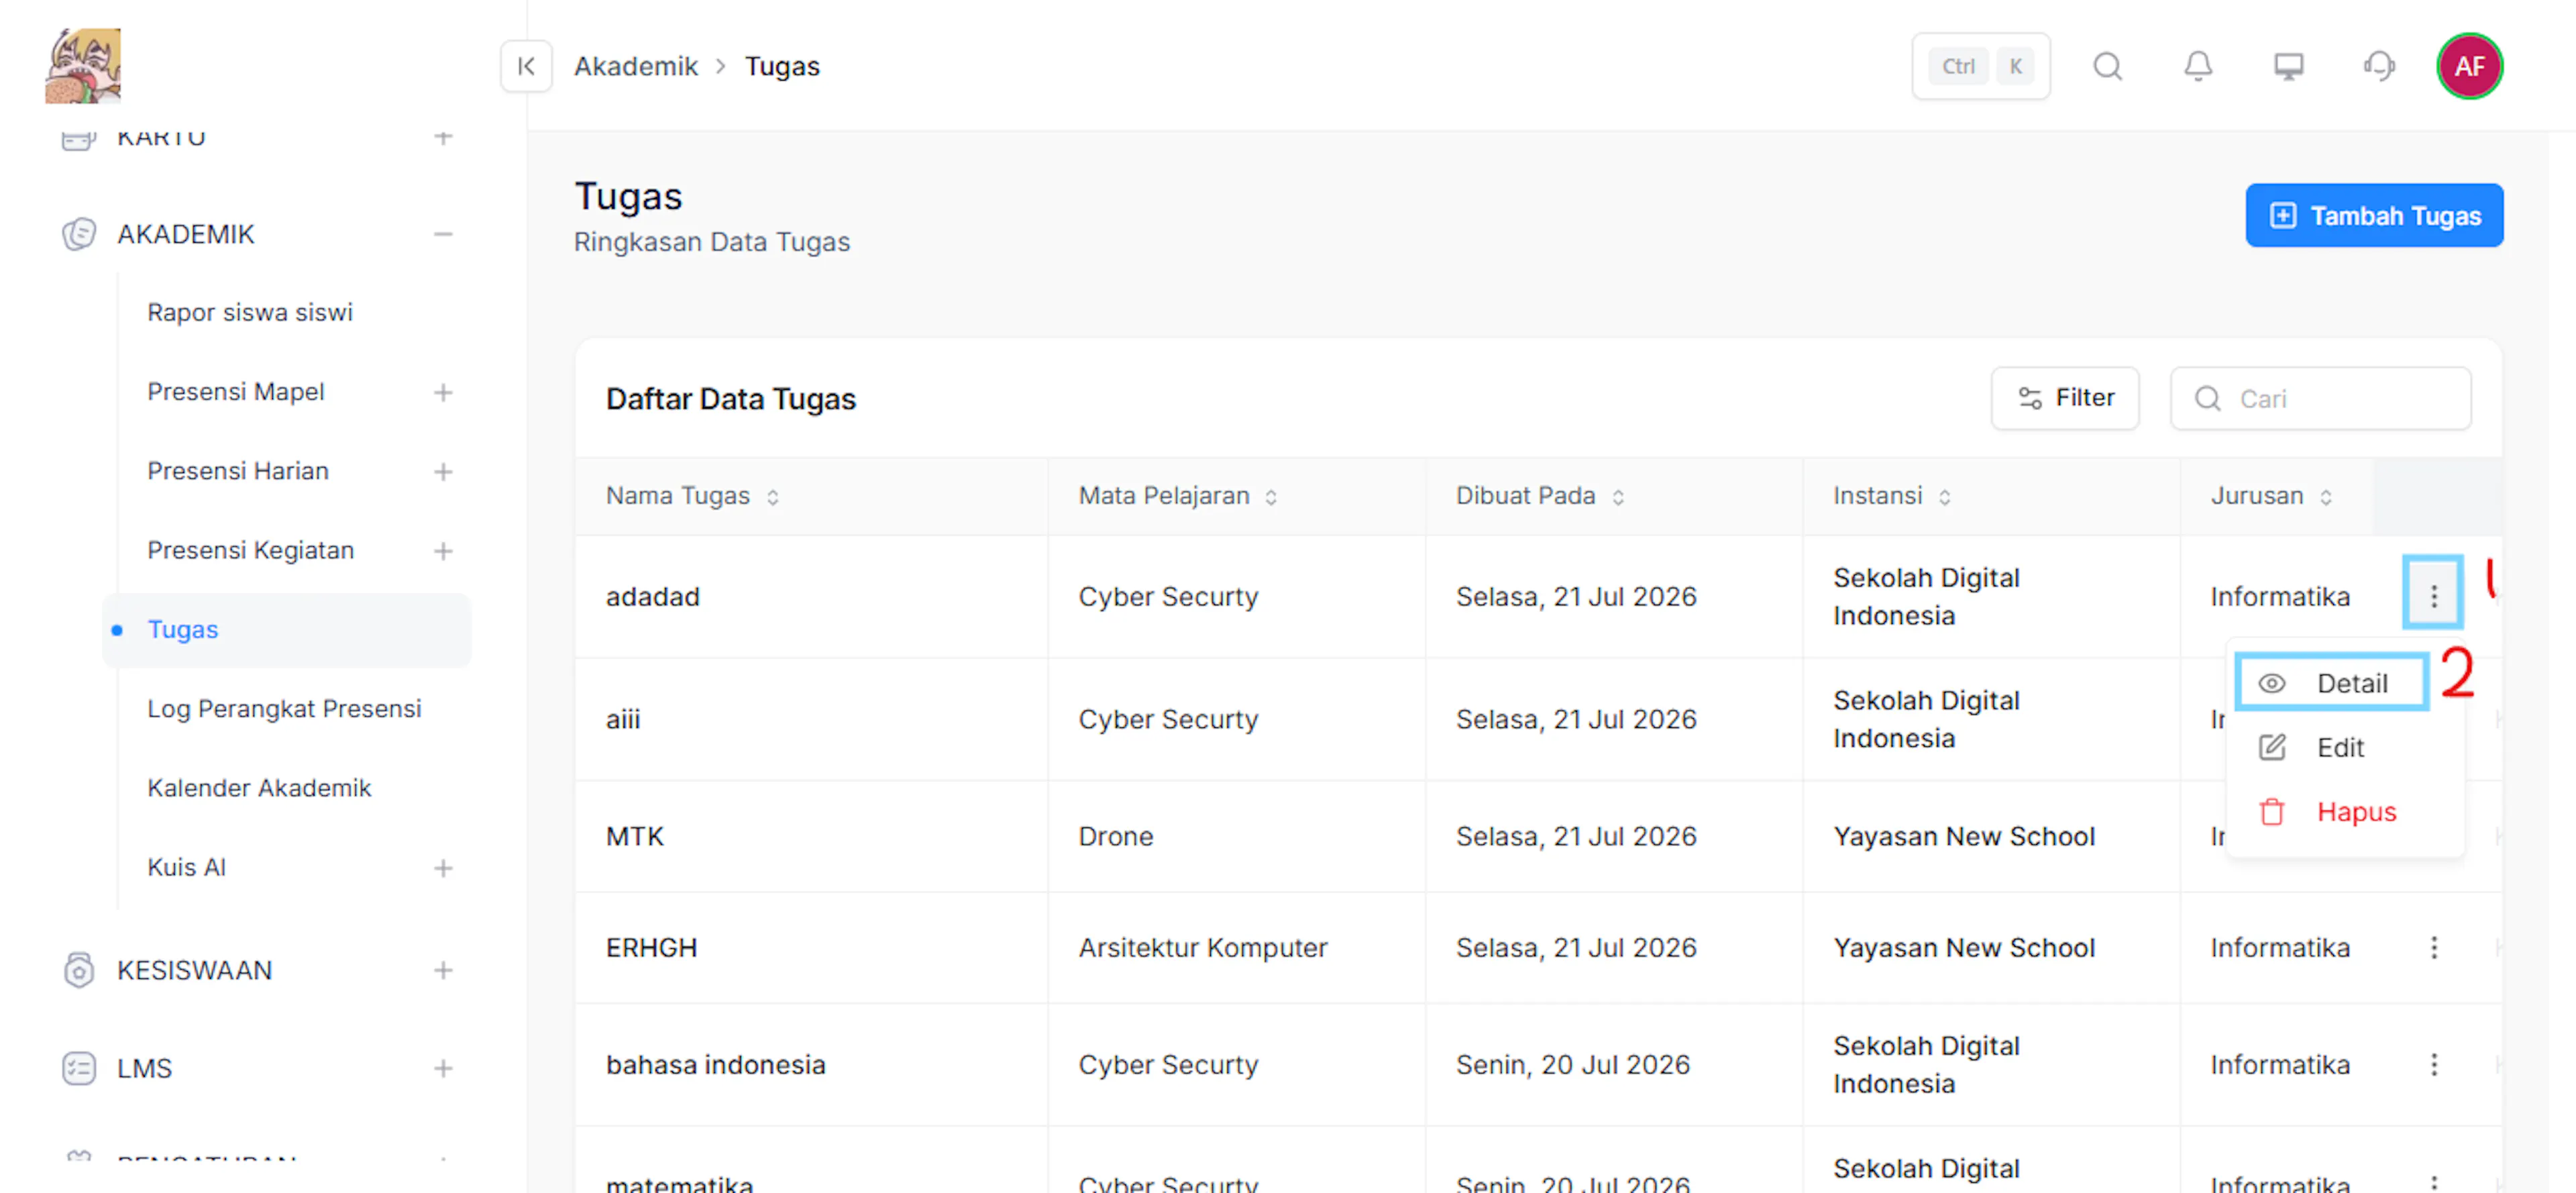Click the AKADEMIK section icon

click(x=79, y=234)
